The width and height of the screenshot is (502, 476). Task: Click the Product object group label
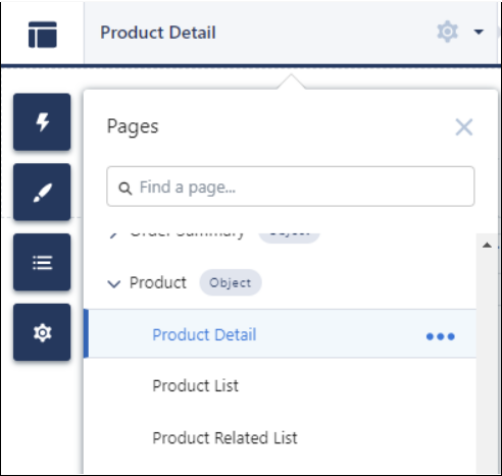pos(158,283)
